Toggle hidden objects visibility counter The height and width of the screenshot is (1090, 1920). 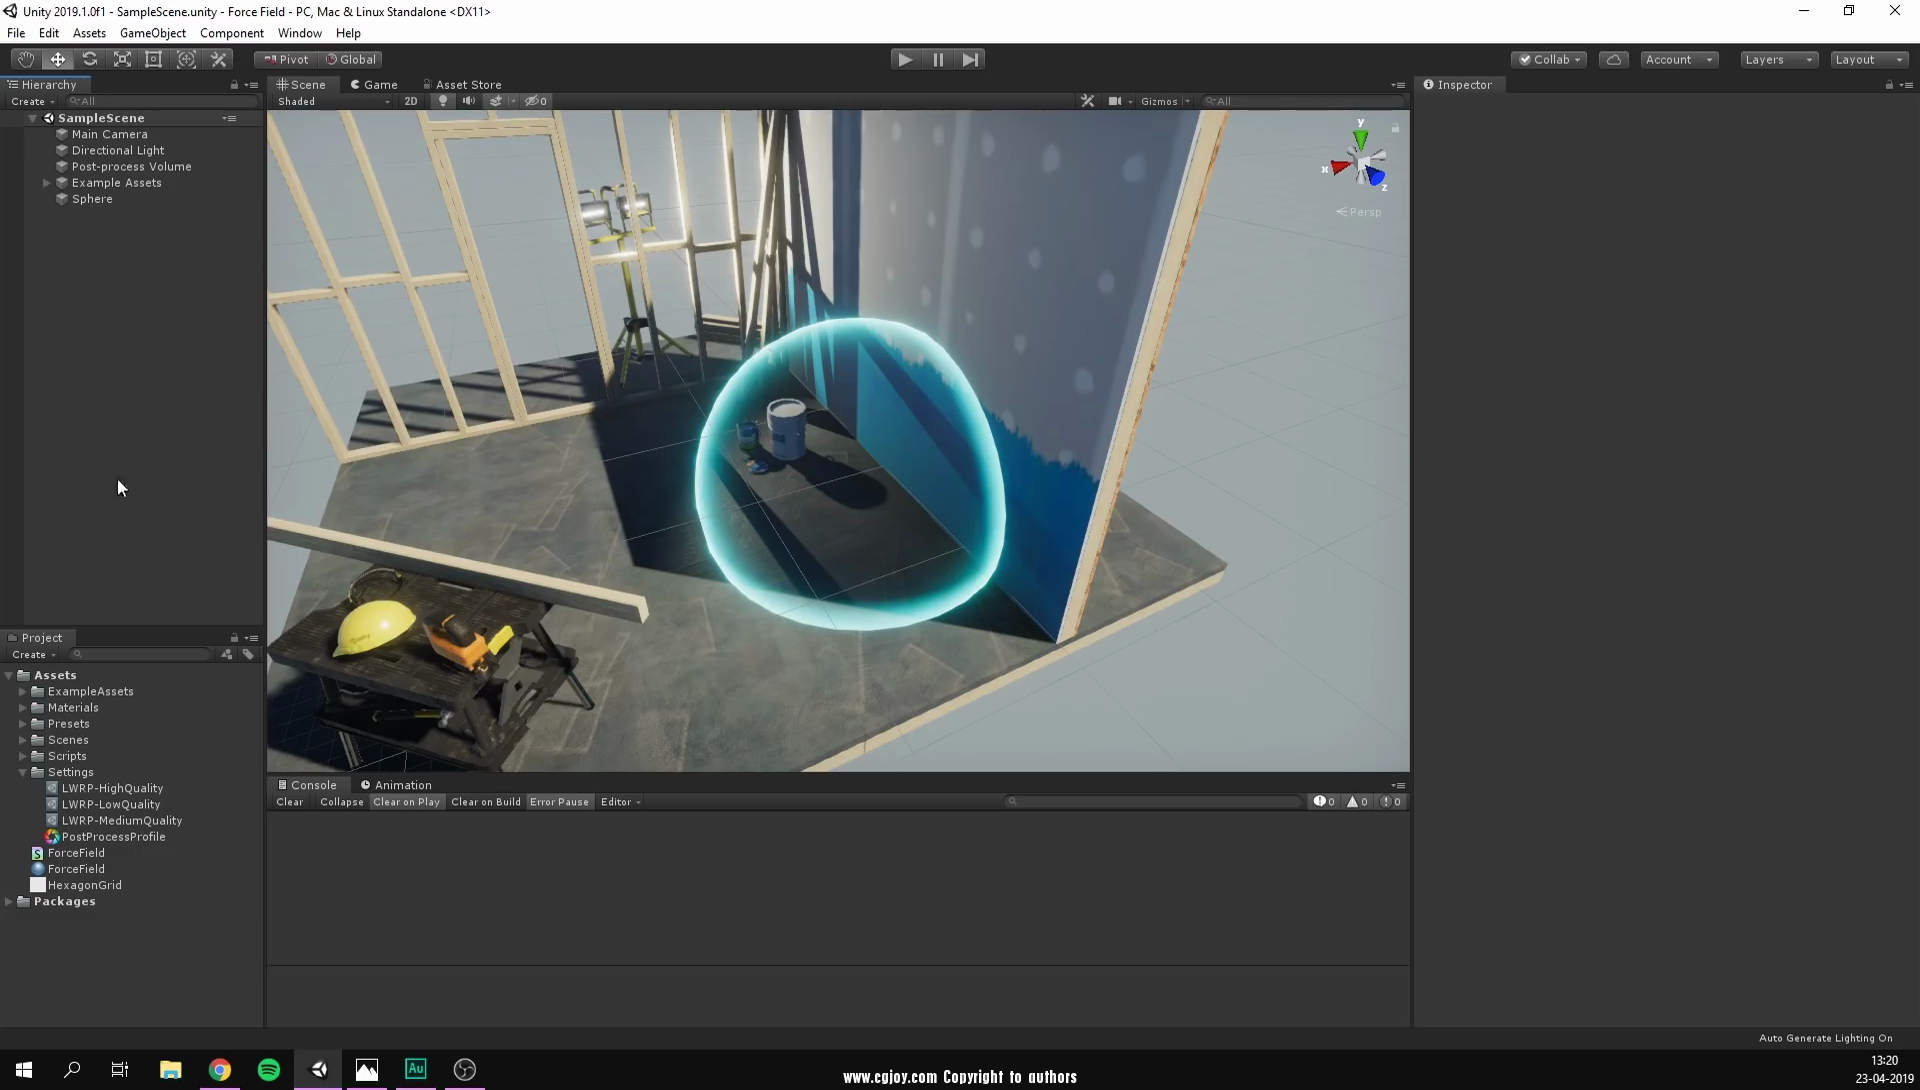point(536,101)
